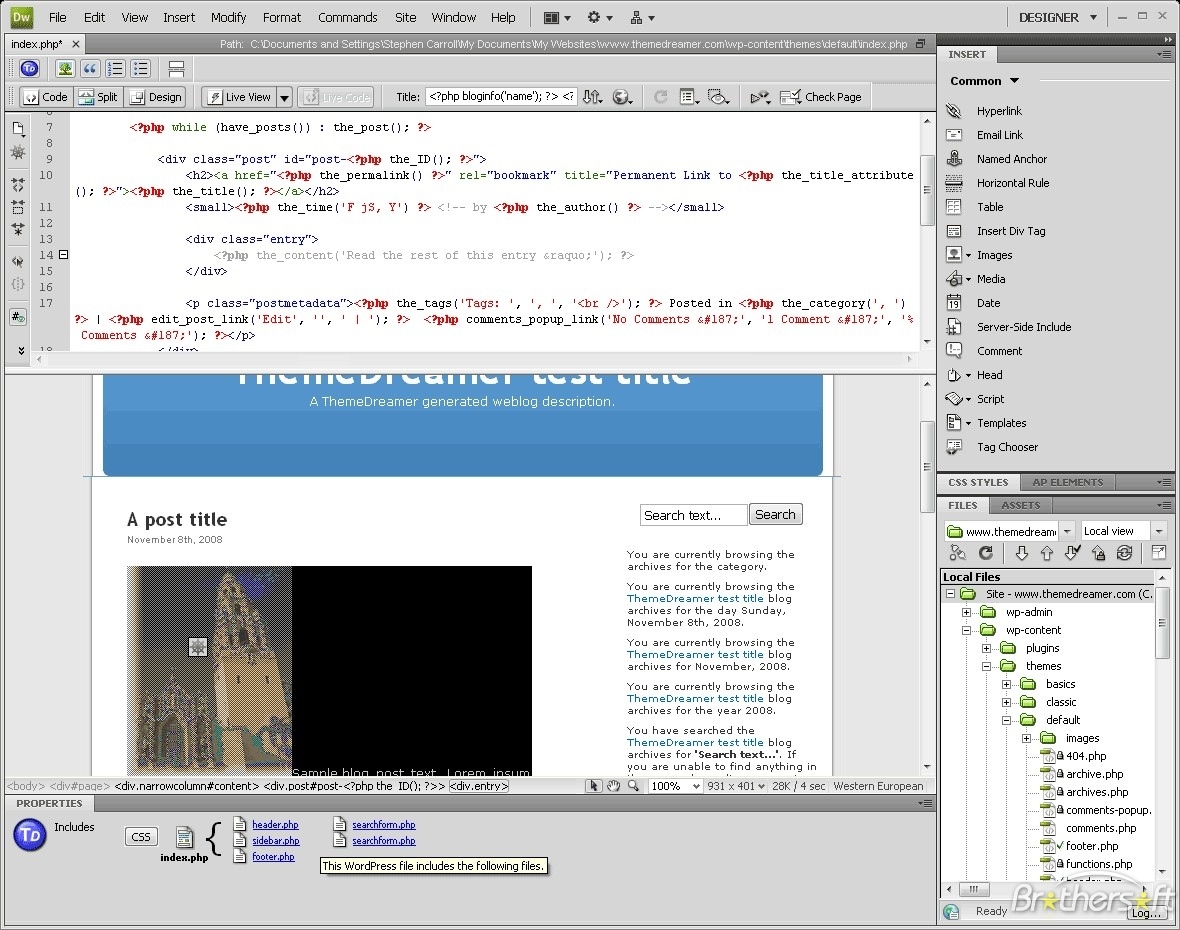Select the Hand tool in the status bar
1180x930 pixels.
pos(613,786)
